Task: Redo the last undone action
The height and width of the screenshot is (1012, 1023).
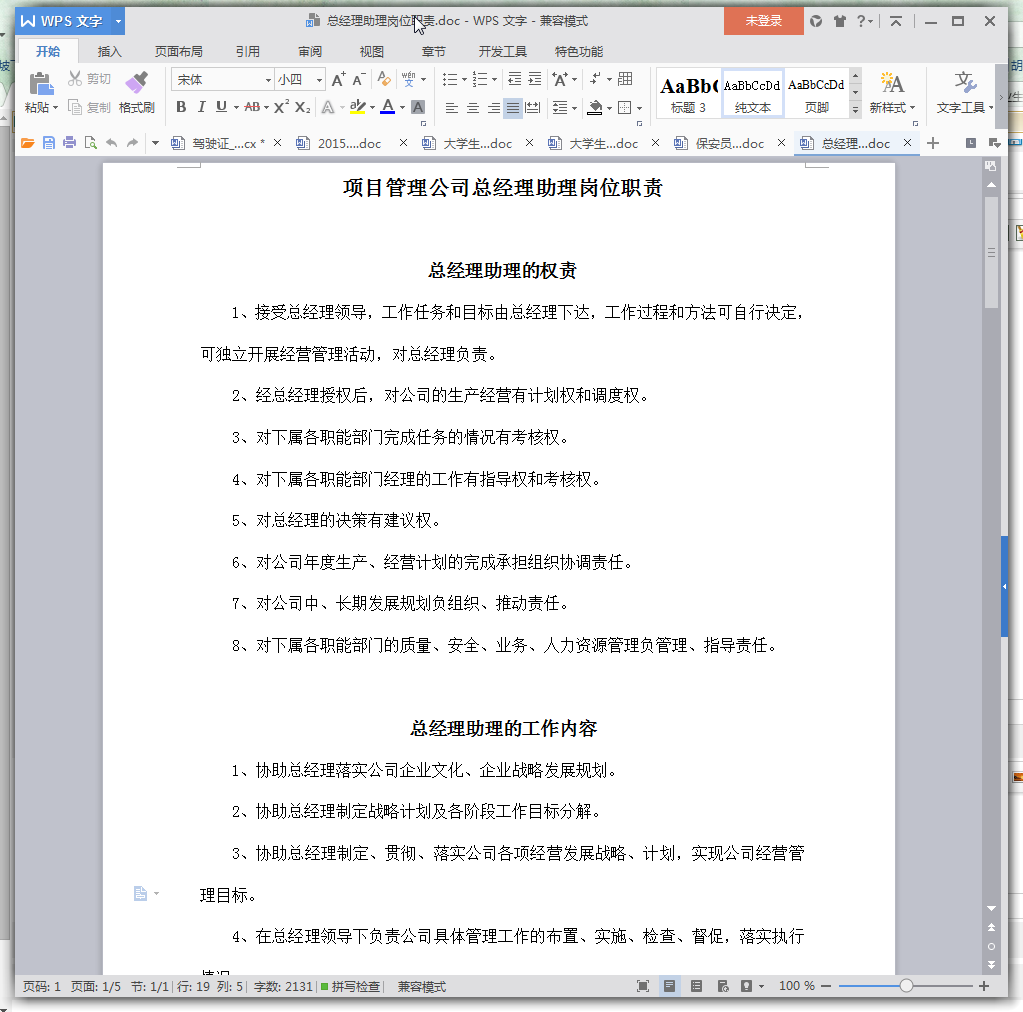Action: click(132, 143)
